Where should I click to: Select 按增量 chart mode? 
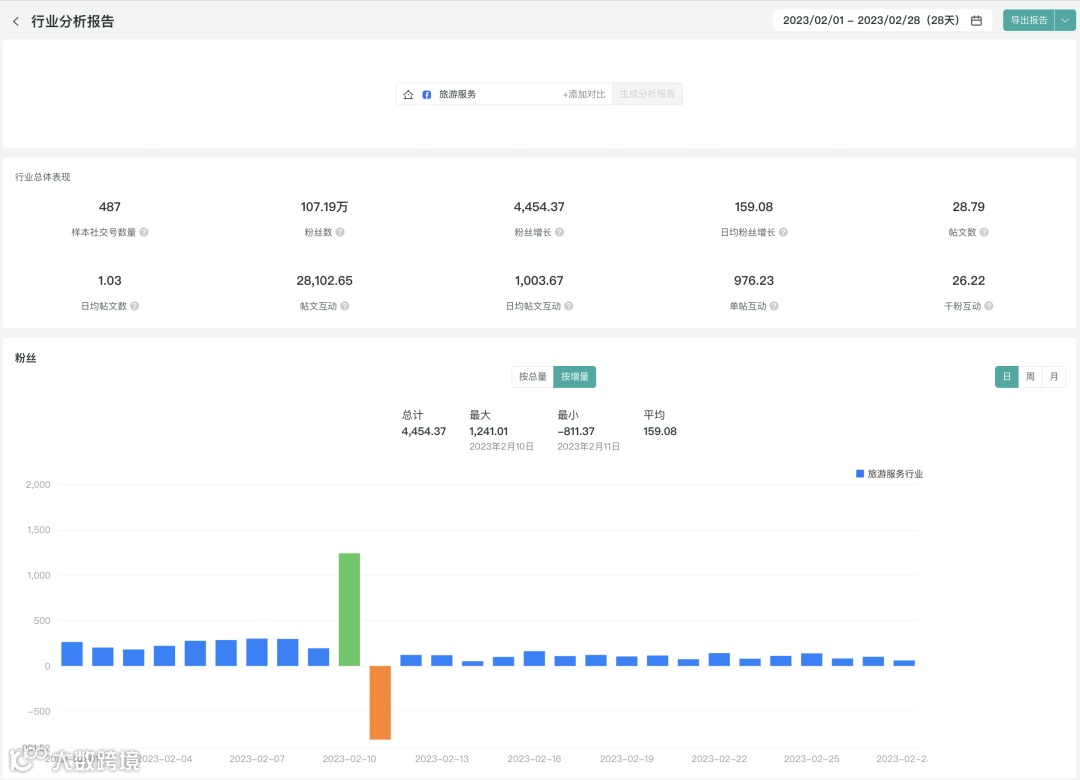[574, 377]
